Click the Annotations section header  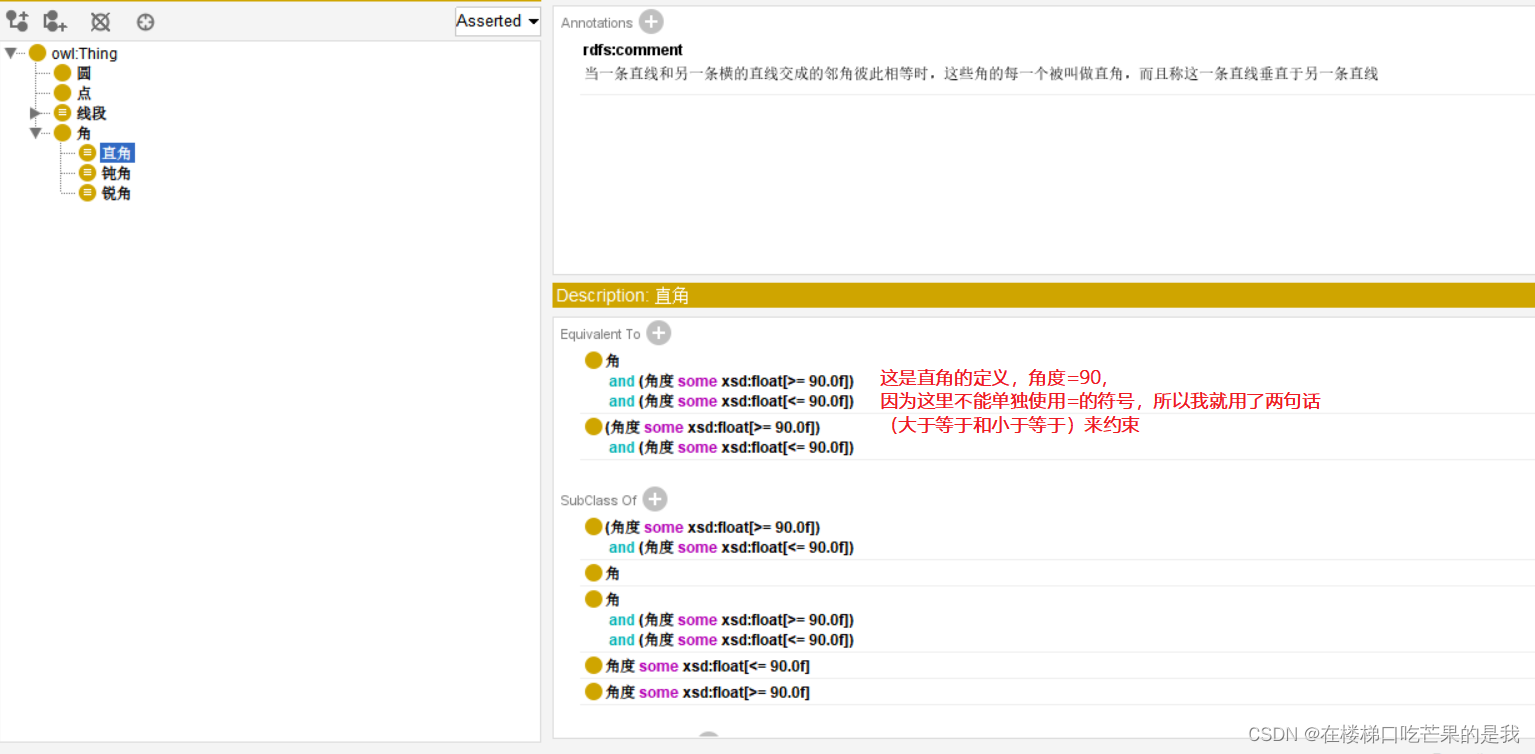597,23
